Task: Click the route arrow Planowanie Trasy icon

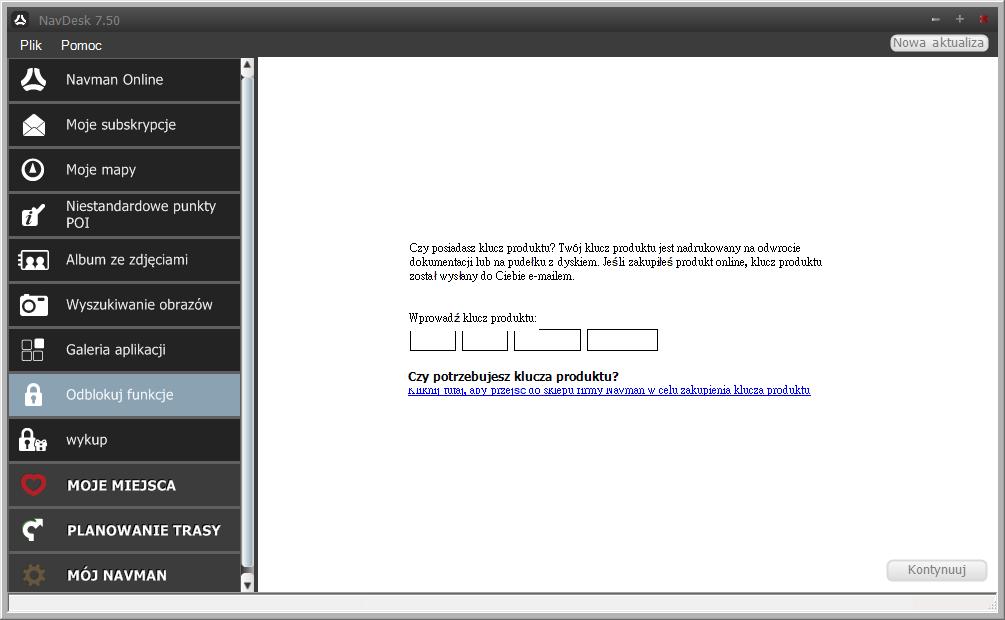Action: tap(33, 530)
